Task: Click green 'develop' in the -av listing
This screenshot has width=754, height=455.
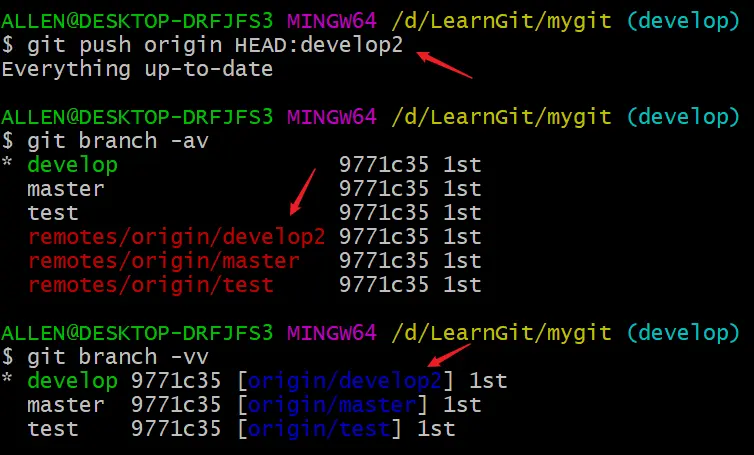Action: click(x=73, y=165)
